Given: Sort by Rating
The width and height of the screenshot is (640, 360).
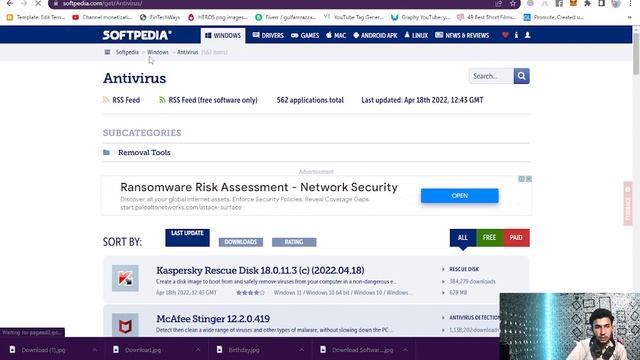Looking at the screenshot, I should [294, 242].
